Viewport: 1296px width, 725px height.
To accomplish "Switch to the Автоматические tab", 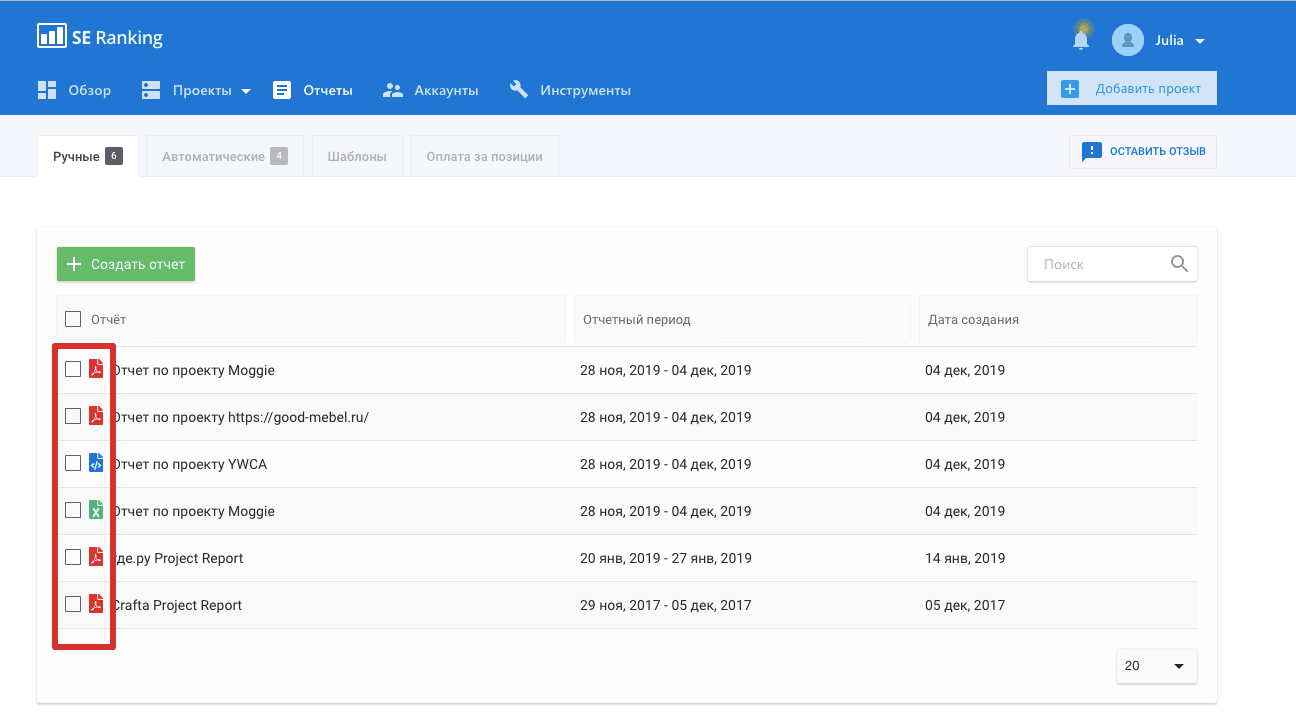I will click(225, 156).
